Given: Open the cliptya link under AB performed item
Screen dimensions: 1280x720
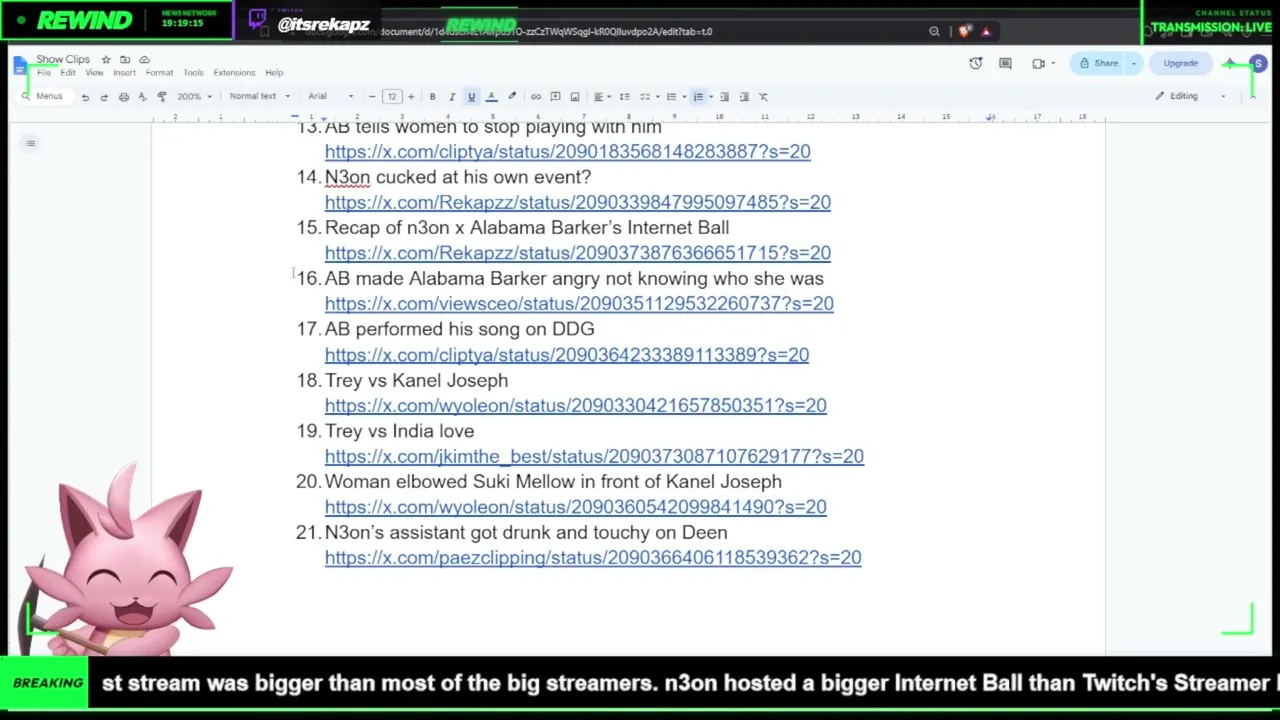Looking at the screenshot, I should [567, 355].
